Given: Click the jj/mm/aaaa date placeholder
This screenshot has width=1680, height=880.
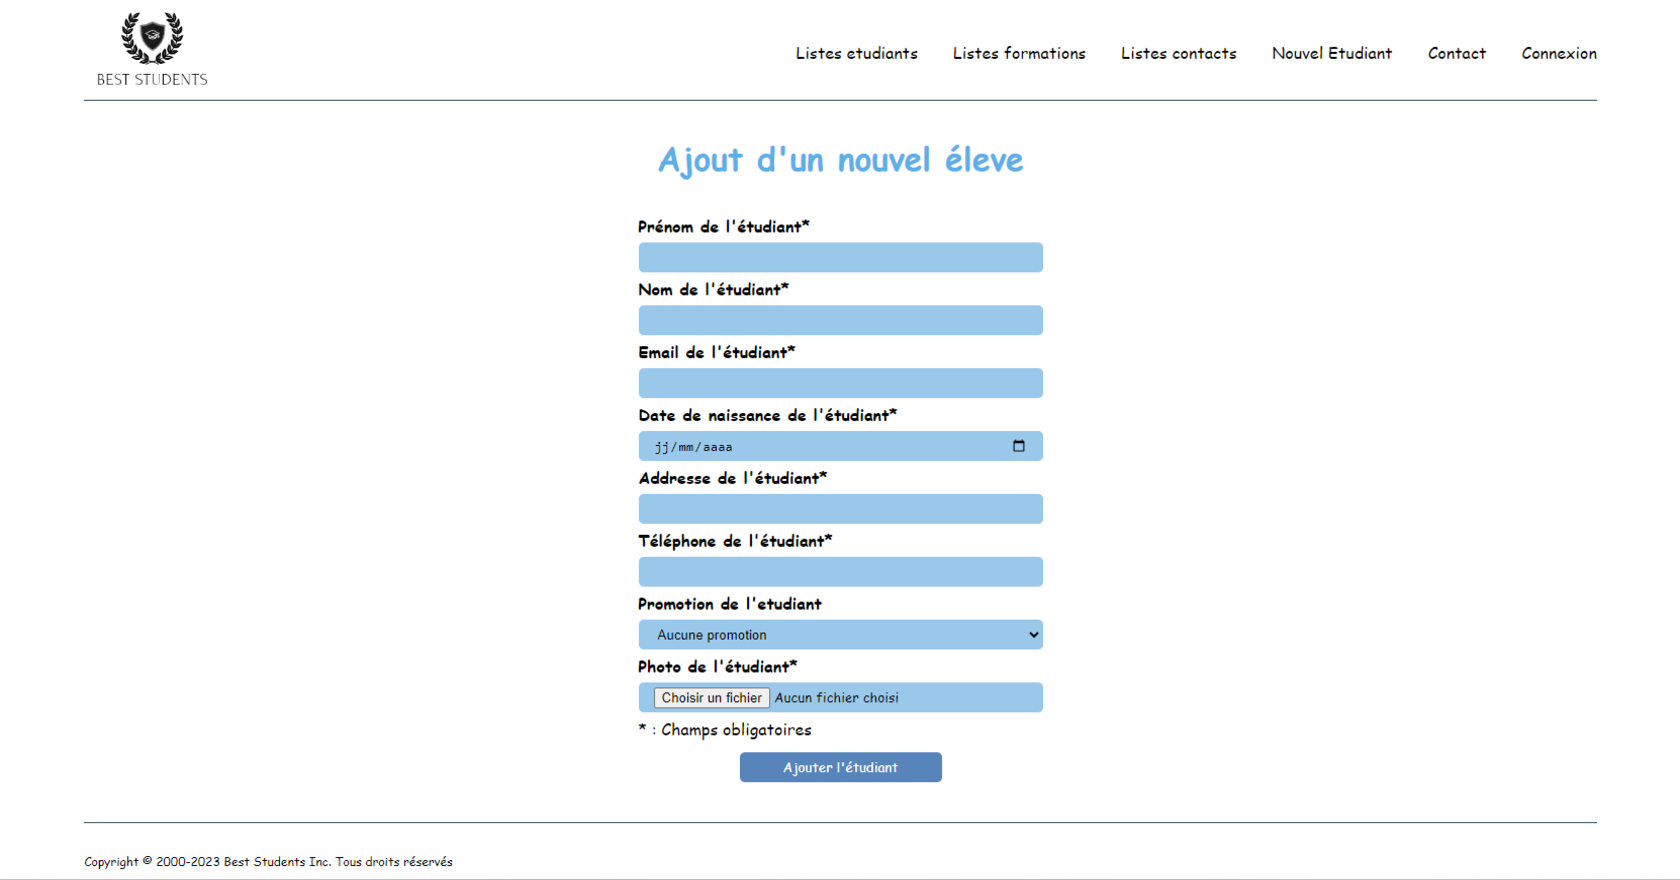Looking at the screenshot, I should point(694,447).
